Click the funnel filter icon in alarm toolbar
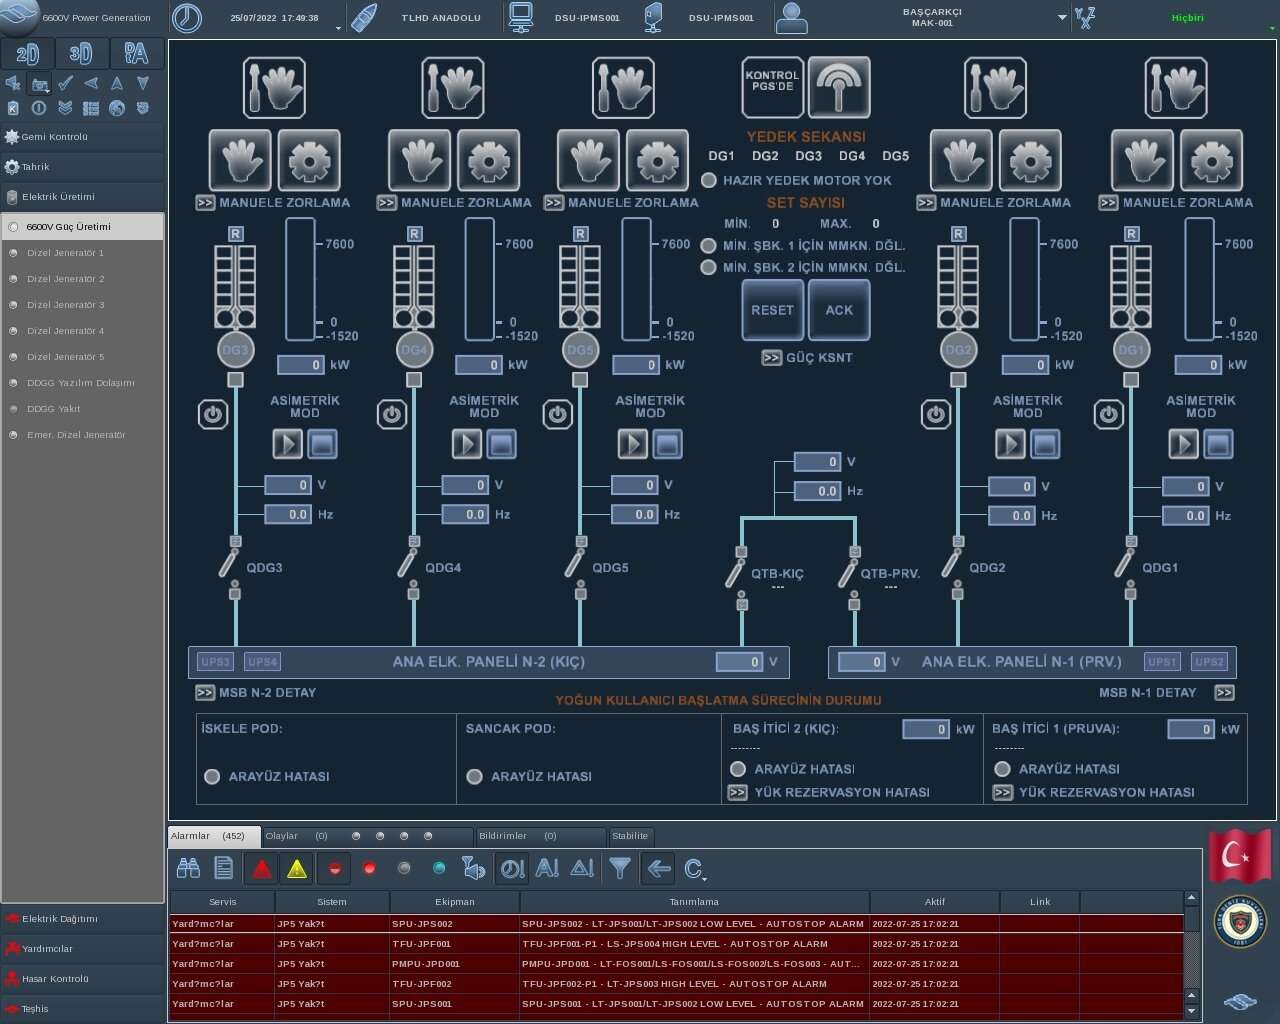1280x1024 pixels. point(620,868)
